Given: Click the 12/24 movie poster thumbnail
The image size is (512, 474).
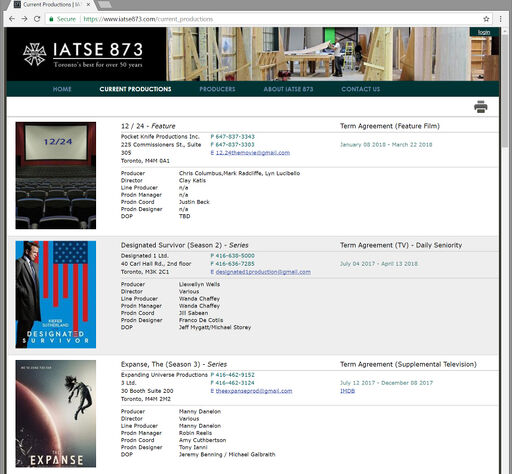Looking at the screenshot, I should 56,175.
